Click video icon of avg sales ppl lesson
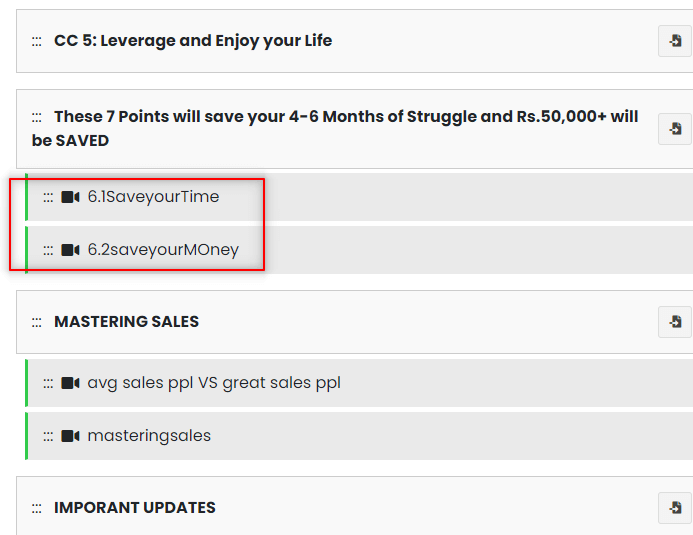 coord(70,383)
